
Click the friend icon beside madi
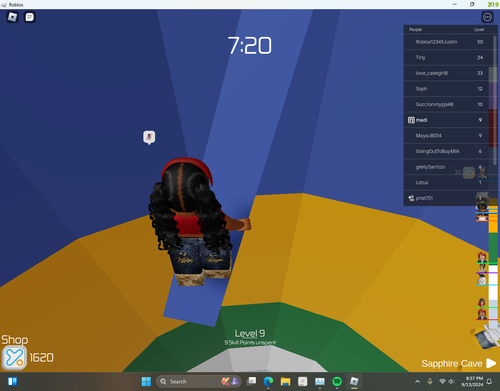pyautogui.click(x=411, y=120)
